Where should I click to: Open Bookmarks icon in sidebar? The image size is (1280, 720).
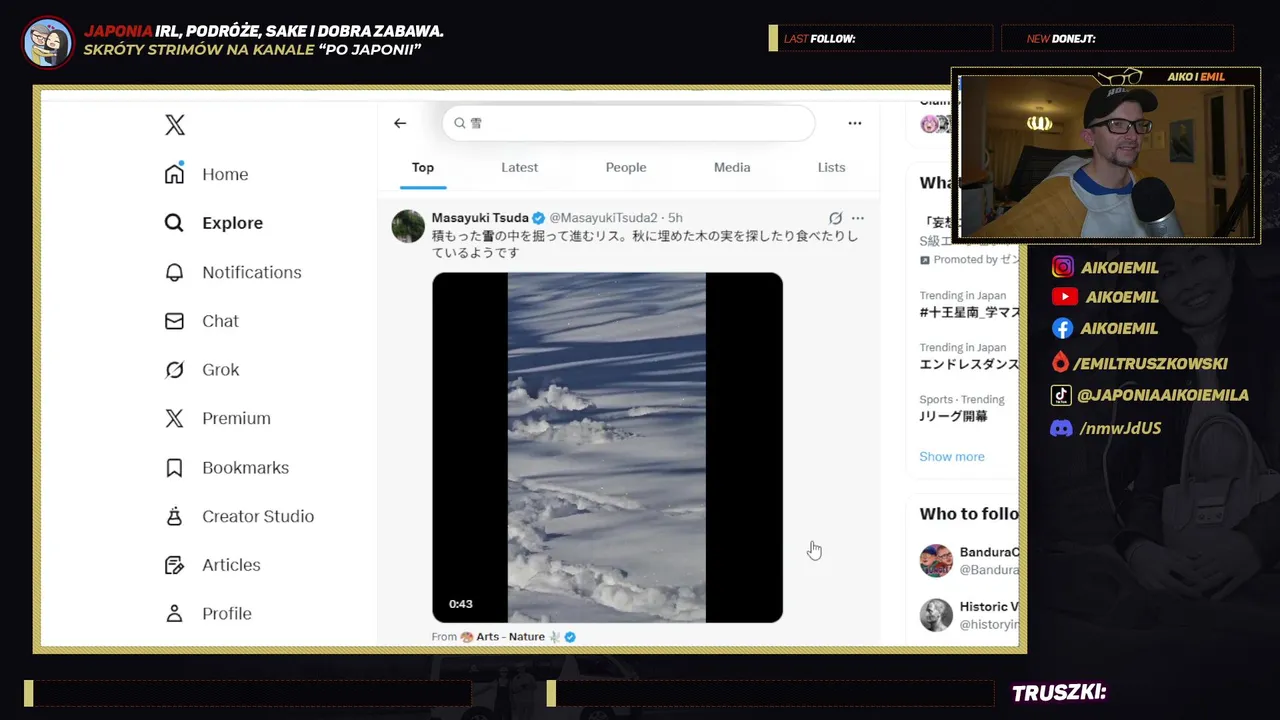tap(174, 467)
